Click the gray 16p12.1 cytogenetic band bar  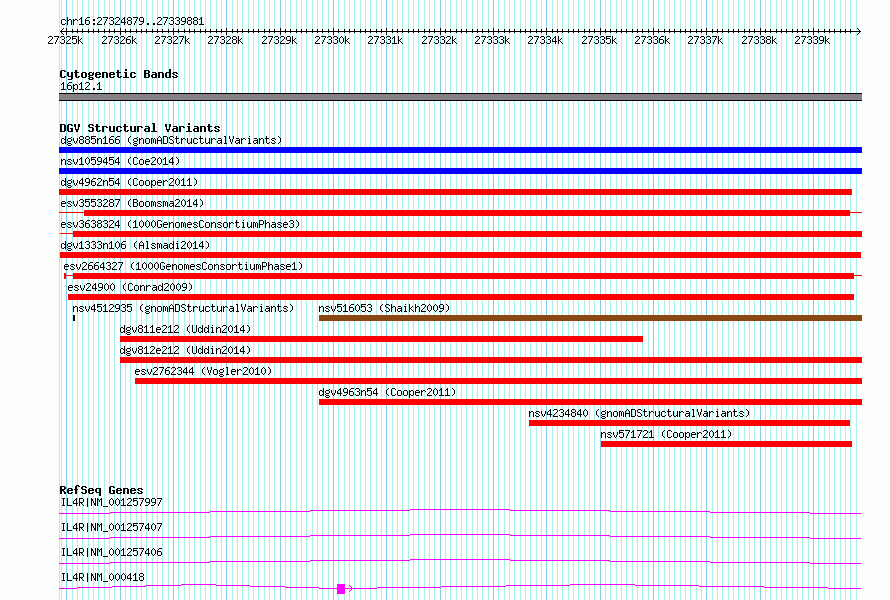(x=460, y=97)
